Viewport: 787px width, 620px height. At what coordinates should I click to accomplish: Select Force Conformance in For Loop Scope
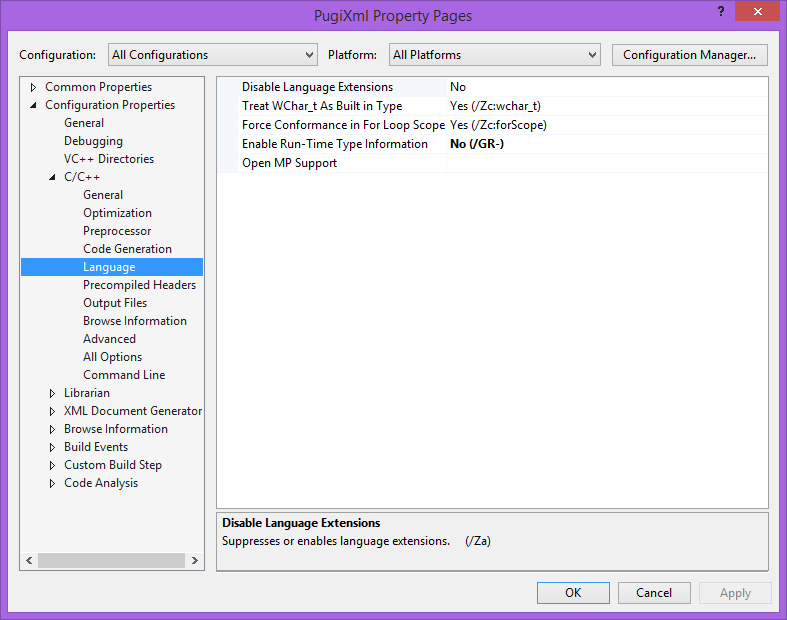click(341, 125)
